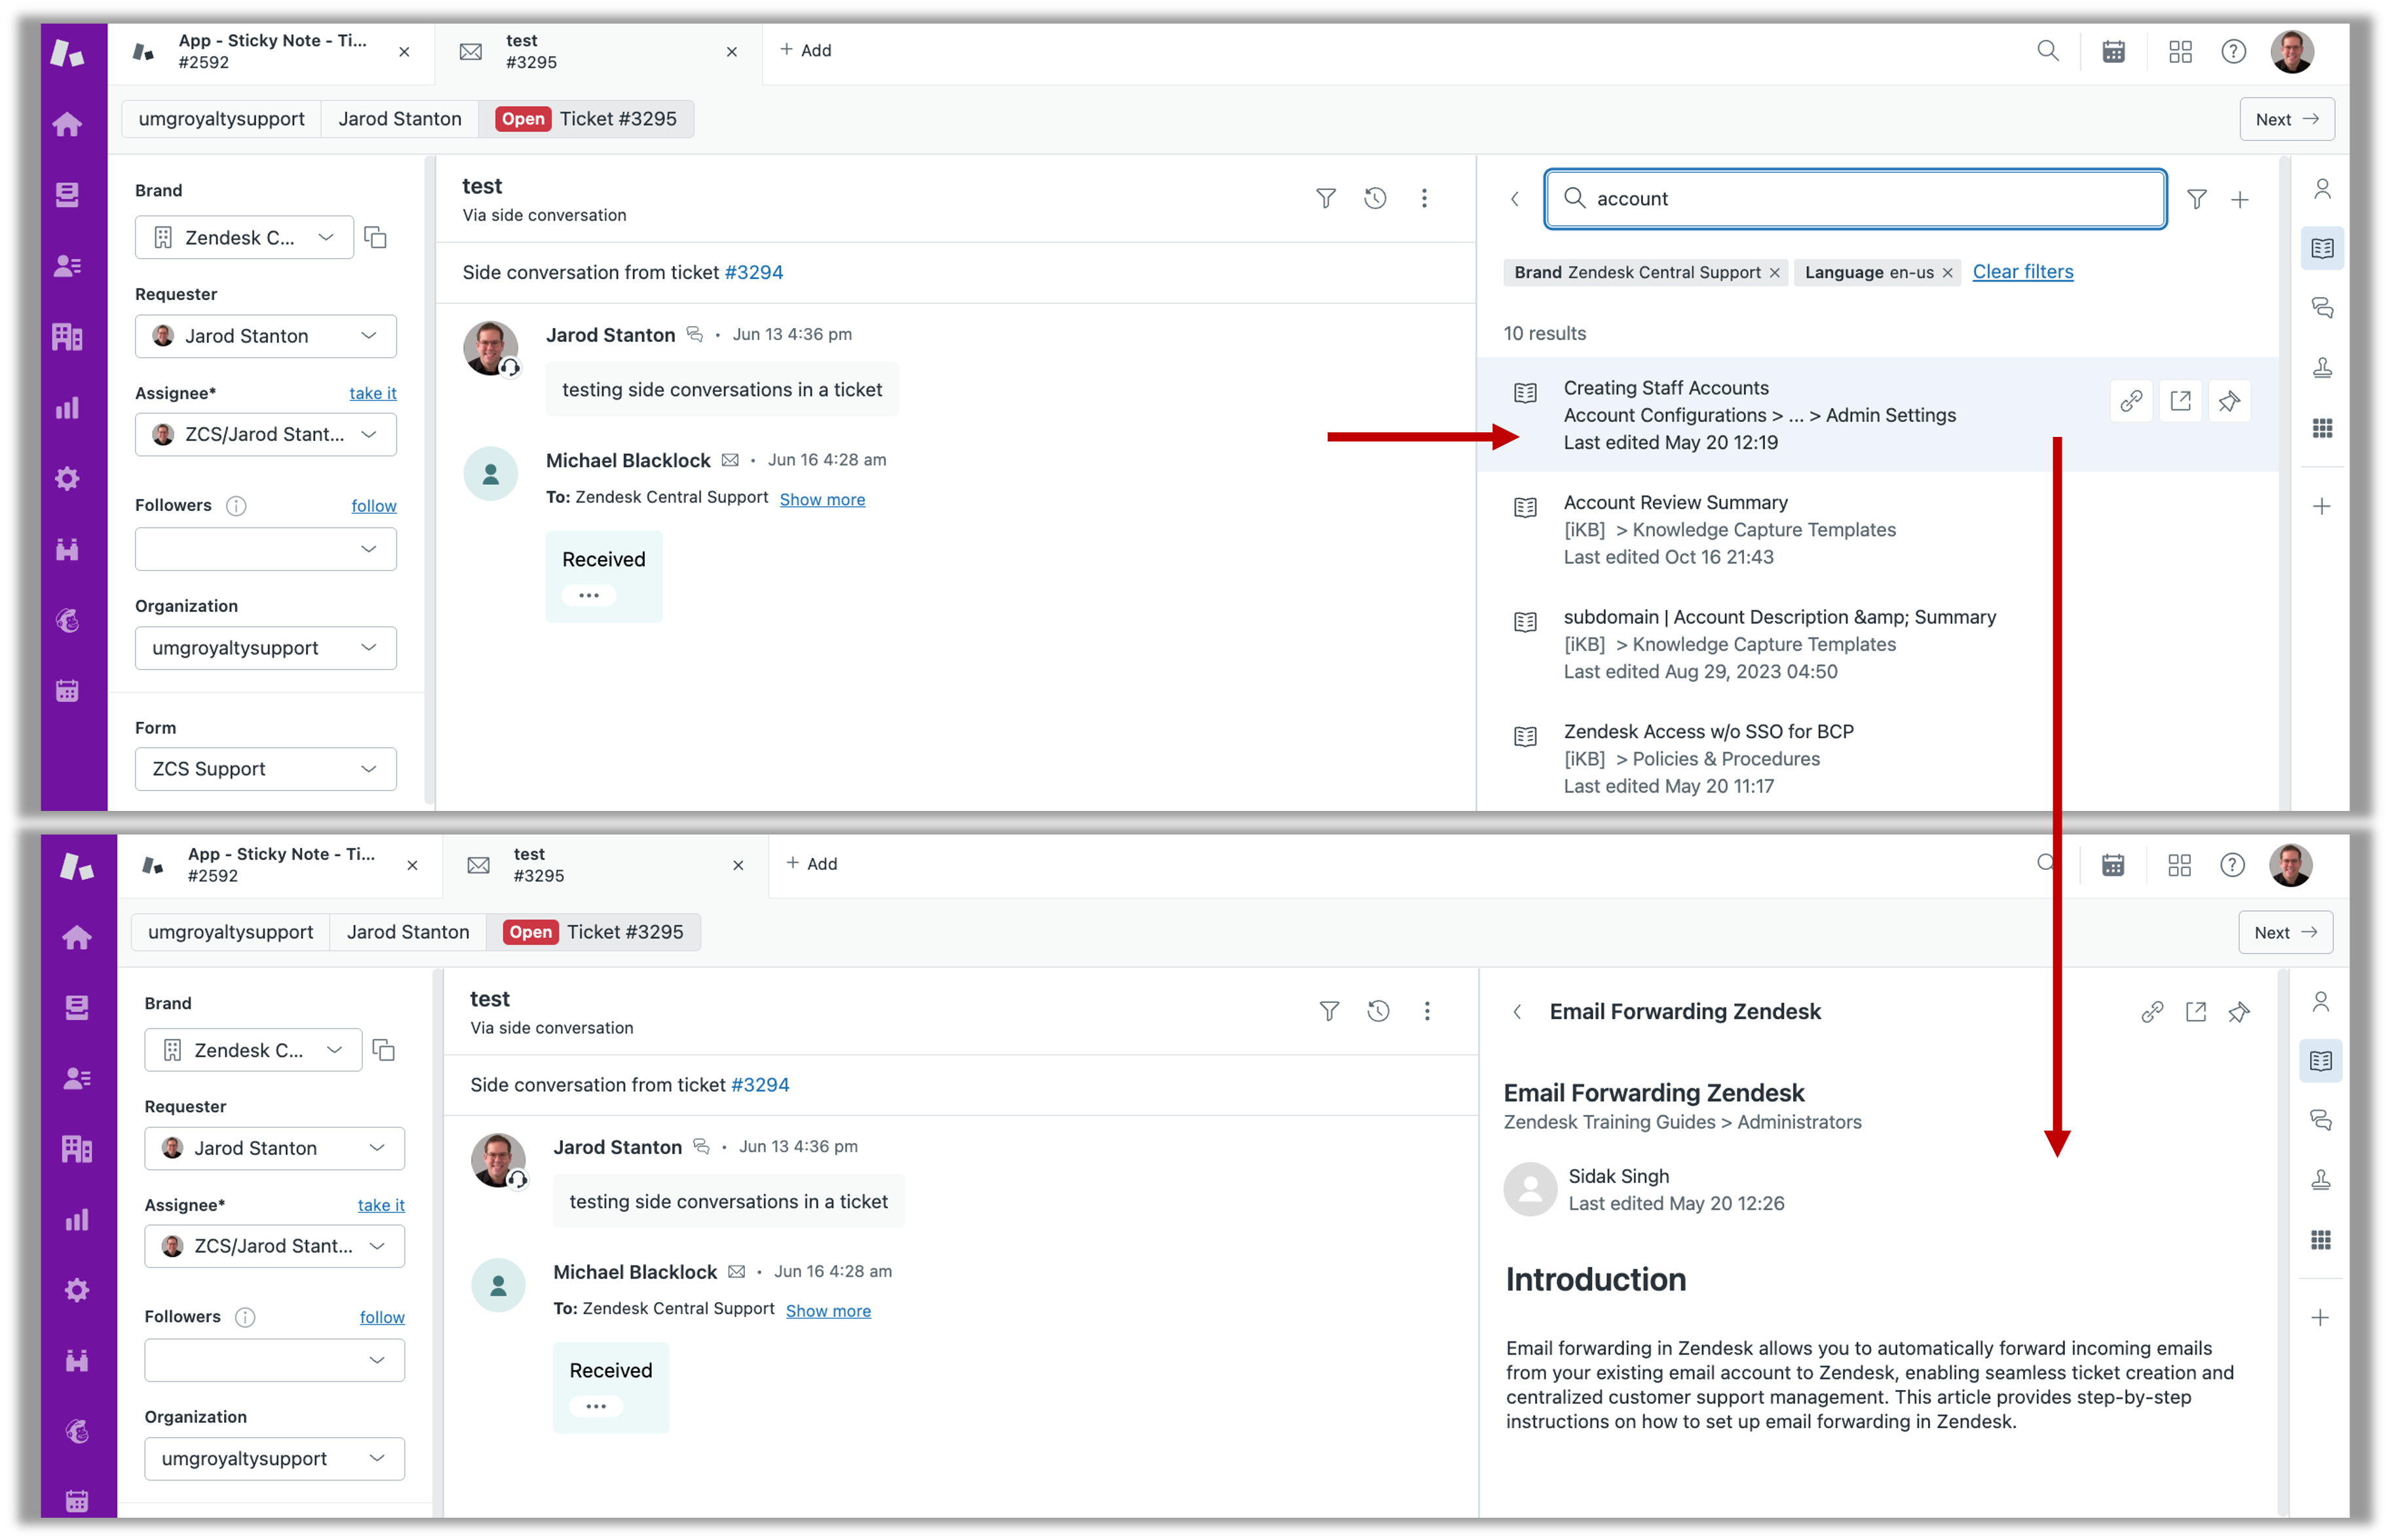Open Reporting bar-chart icon in upper screenshot sidebar
This screenshot has height=1540, width=2390.
[x=67, y=408]
